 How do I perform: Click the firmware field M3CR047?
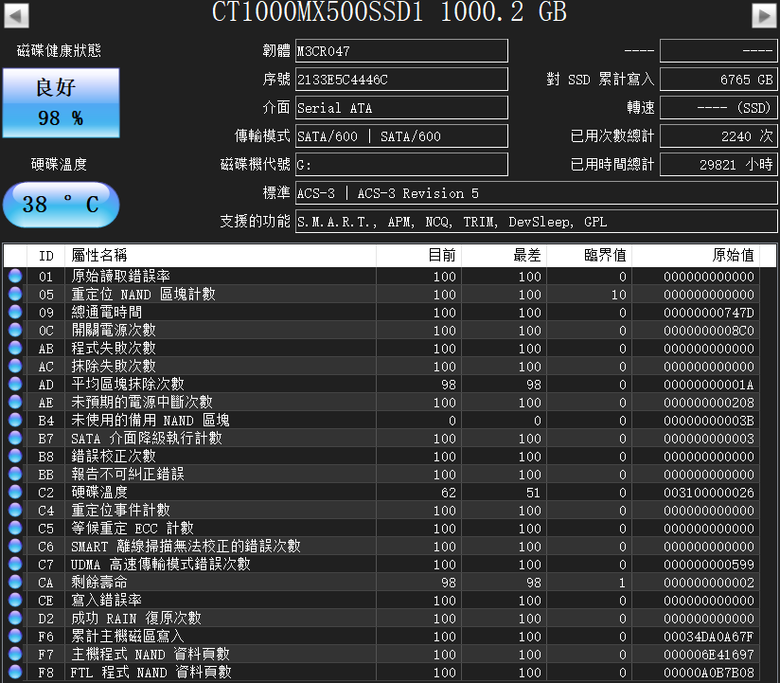point(401,51)
